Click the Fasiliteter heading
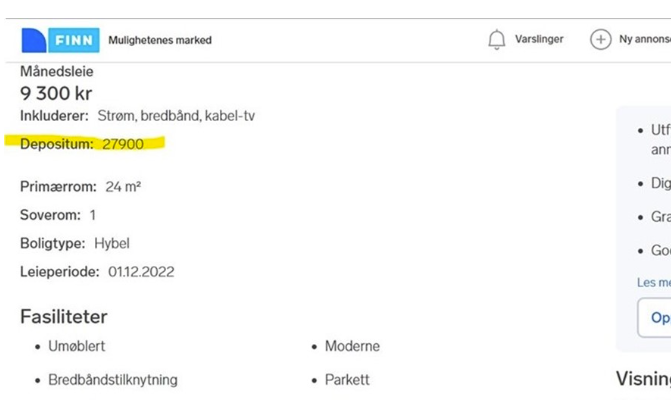 click(x=64, y=317)
